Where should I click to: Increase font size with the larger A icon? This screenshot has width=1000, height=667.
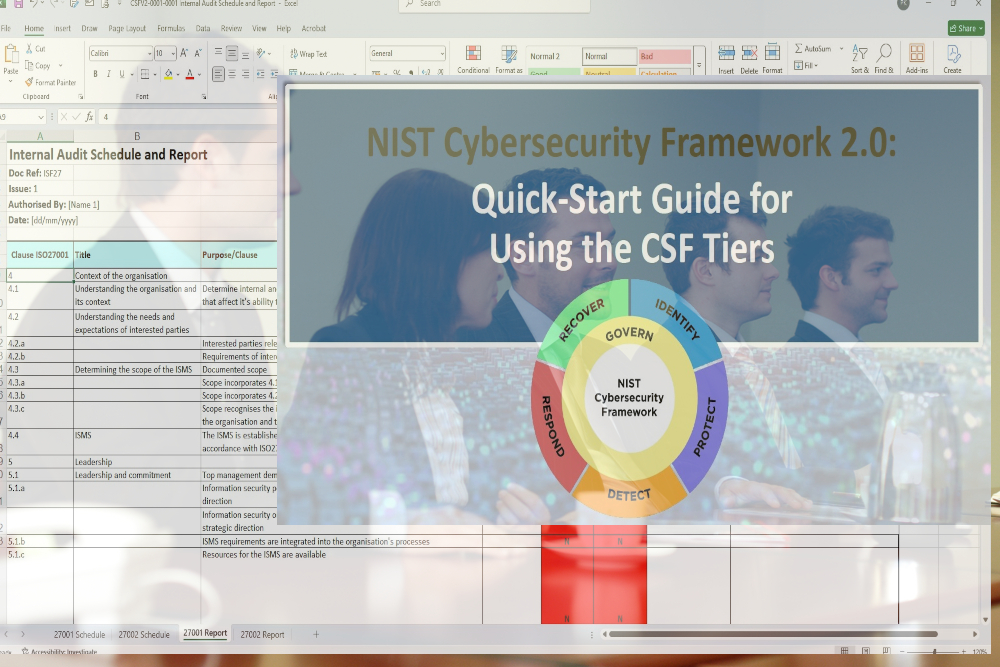(x=184, y=54)
